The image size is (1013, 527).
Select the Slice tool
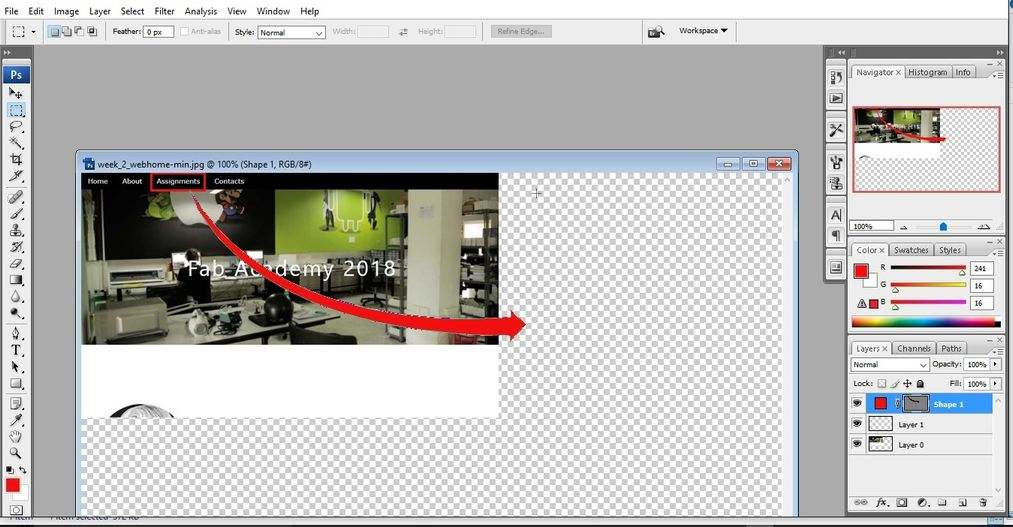click(16, 176)
